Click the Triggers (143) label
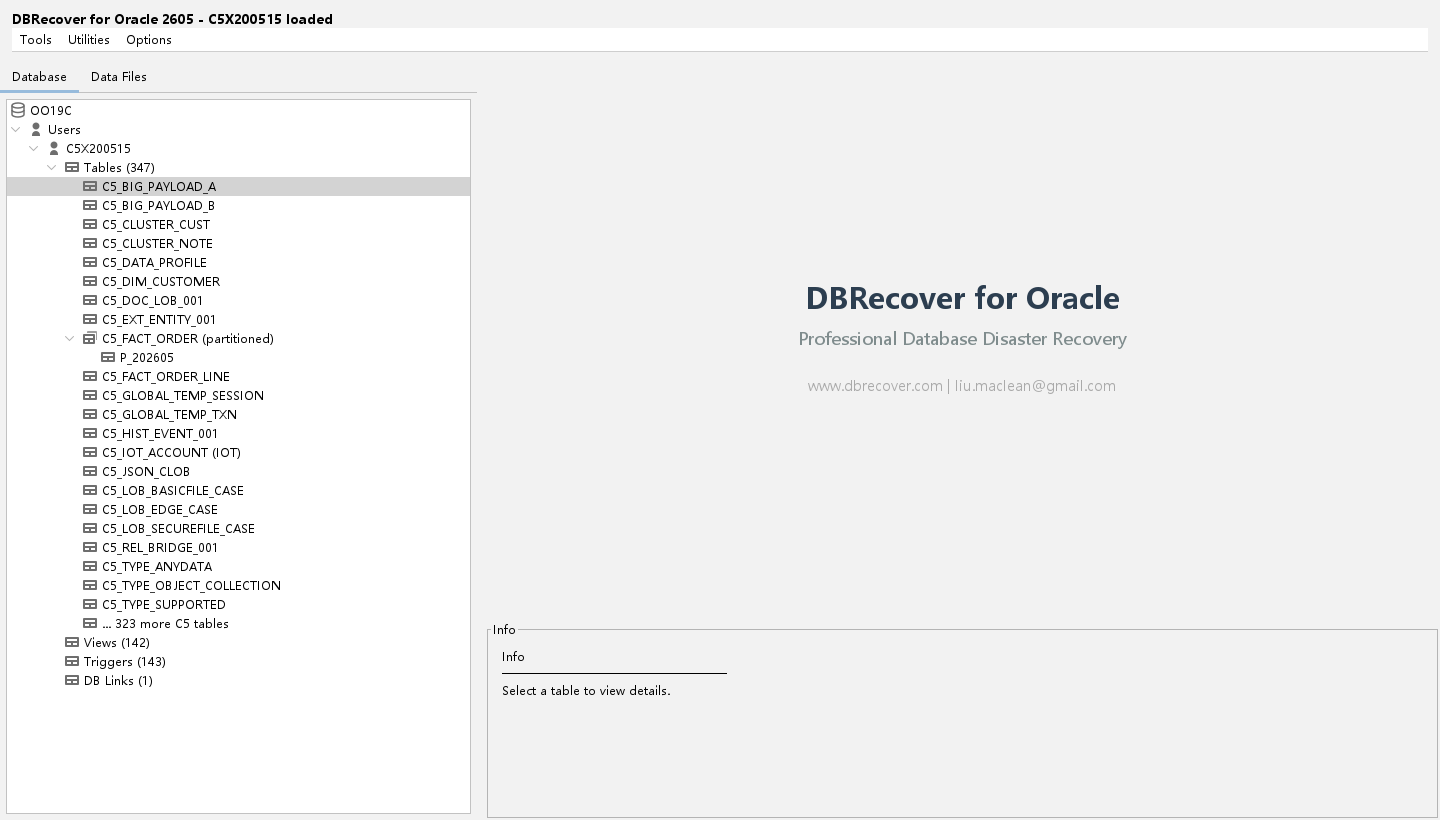This screenshot has height=820, width=1440. pyautogui.click(x=125, y=662)
